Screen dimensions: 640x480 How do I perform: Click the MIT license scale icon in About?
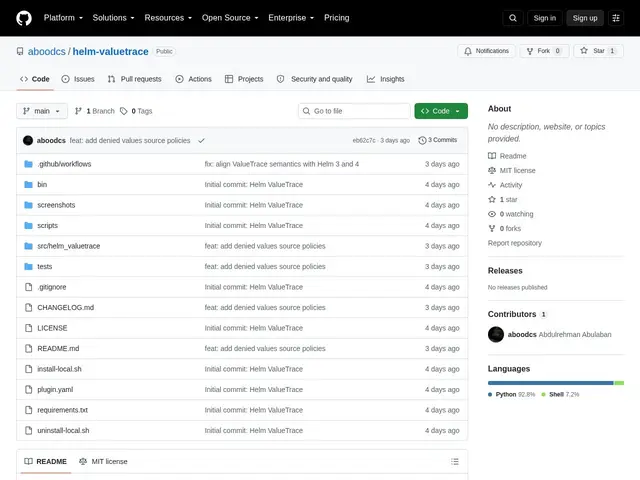pyautogui.click(x=492, y=170)
